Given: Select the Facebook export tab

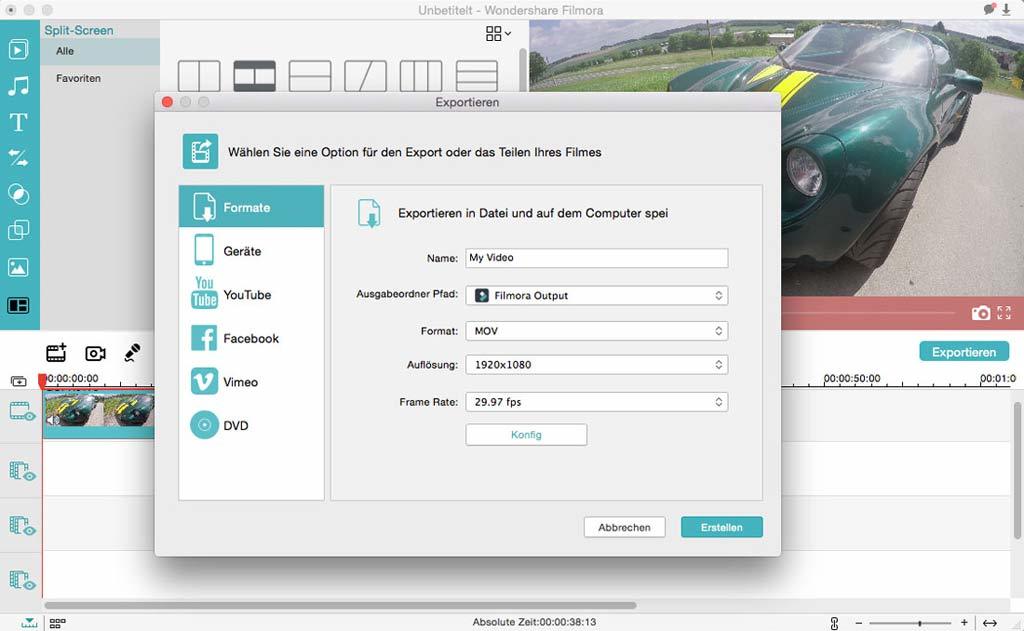Looking at the screenshot, I should tap(251, 338).
